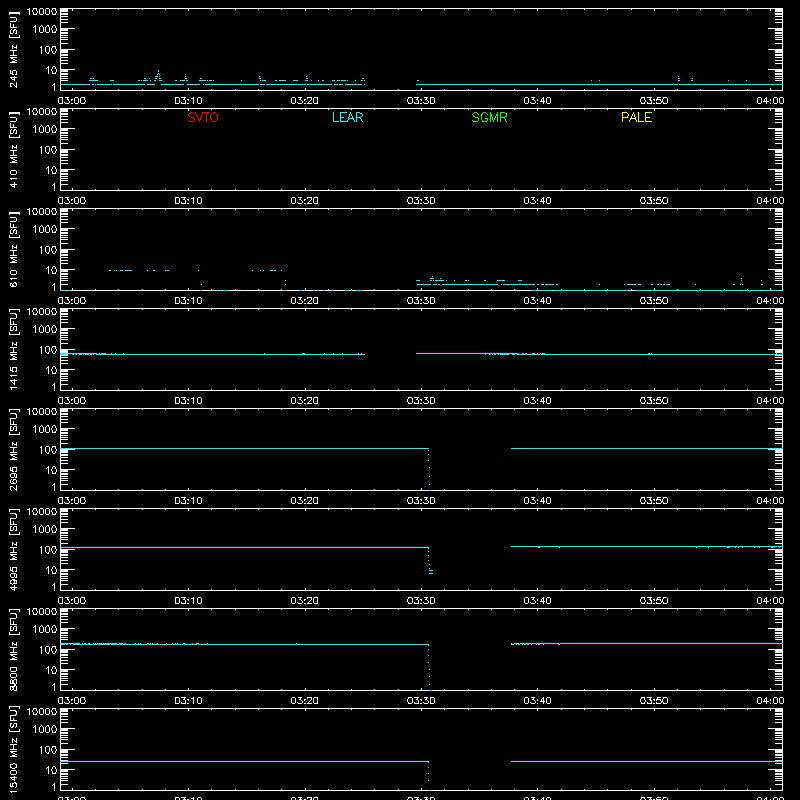Click the 03:10 tick under 410 MHz panel

tap(188, 201)
